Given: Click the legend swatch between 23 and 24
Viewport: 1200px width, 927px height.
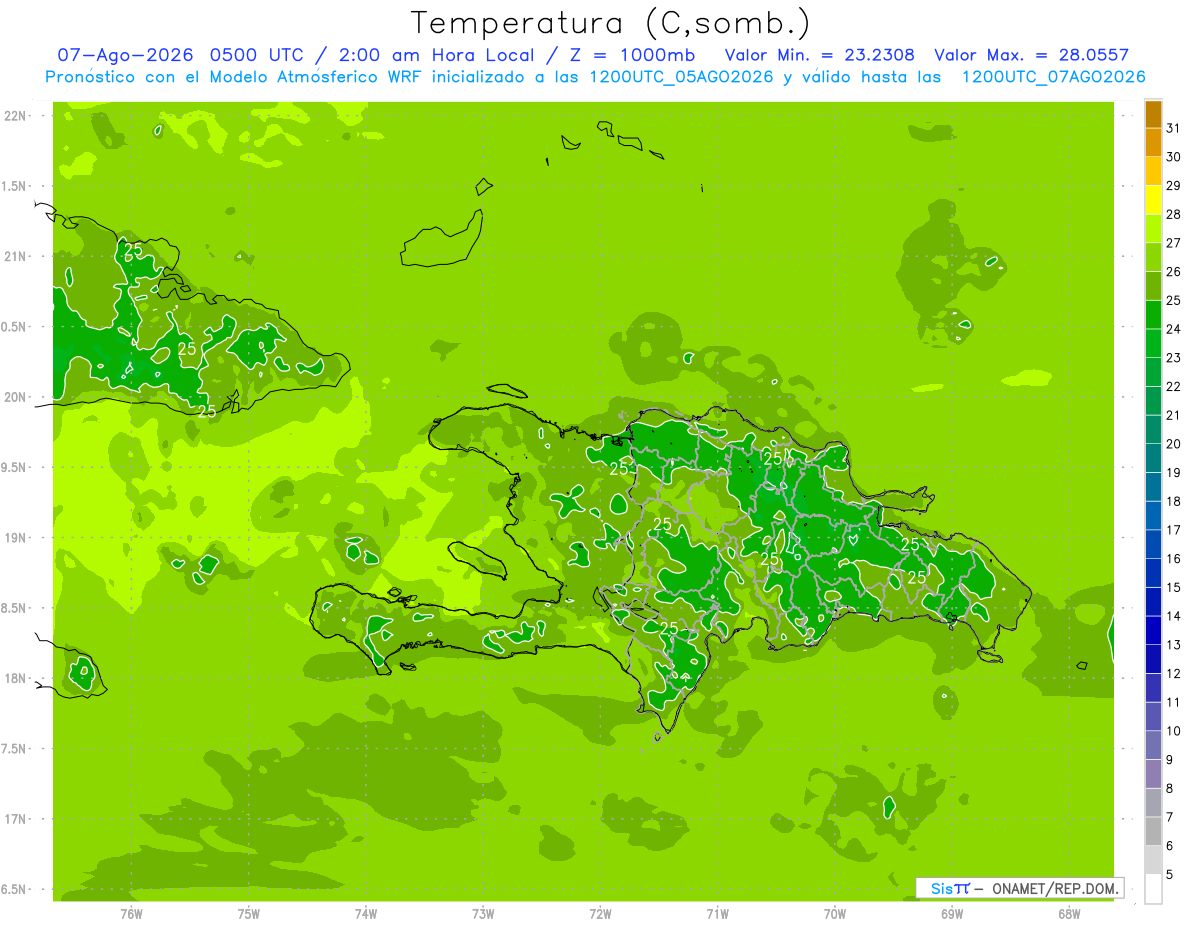Looking at the screenshot, I should click(1153, 343).
